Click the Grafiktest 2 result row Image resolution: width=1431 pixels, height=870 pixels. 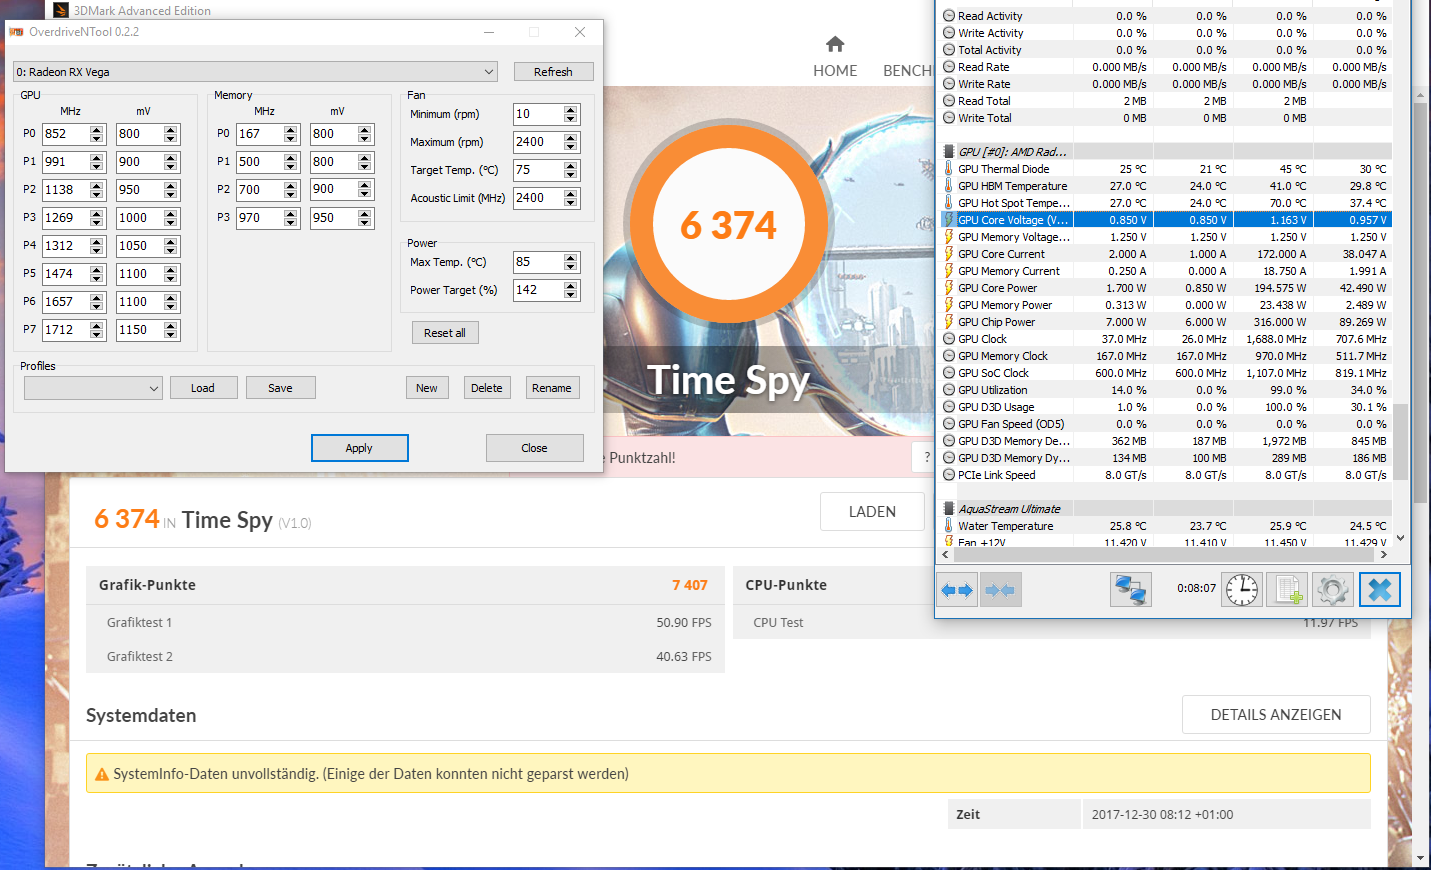(406, 656)
